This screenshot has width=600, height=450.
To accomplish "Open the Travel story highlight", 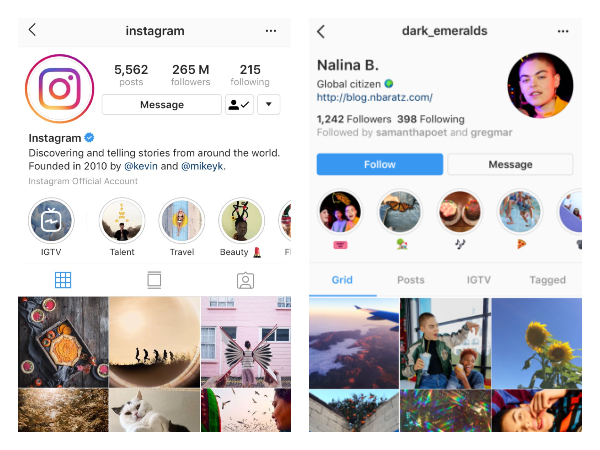I will click(x=182, y=221).
